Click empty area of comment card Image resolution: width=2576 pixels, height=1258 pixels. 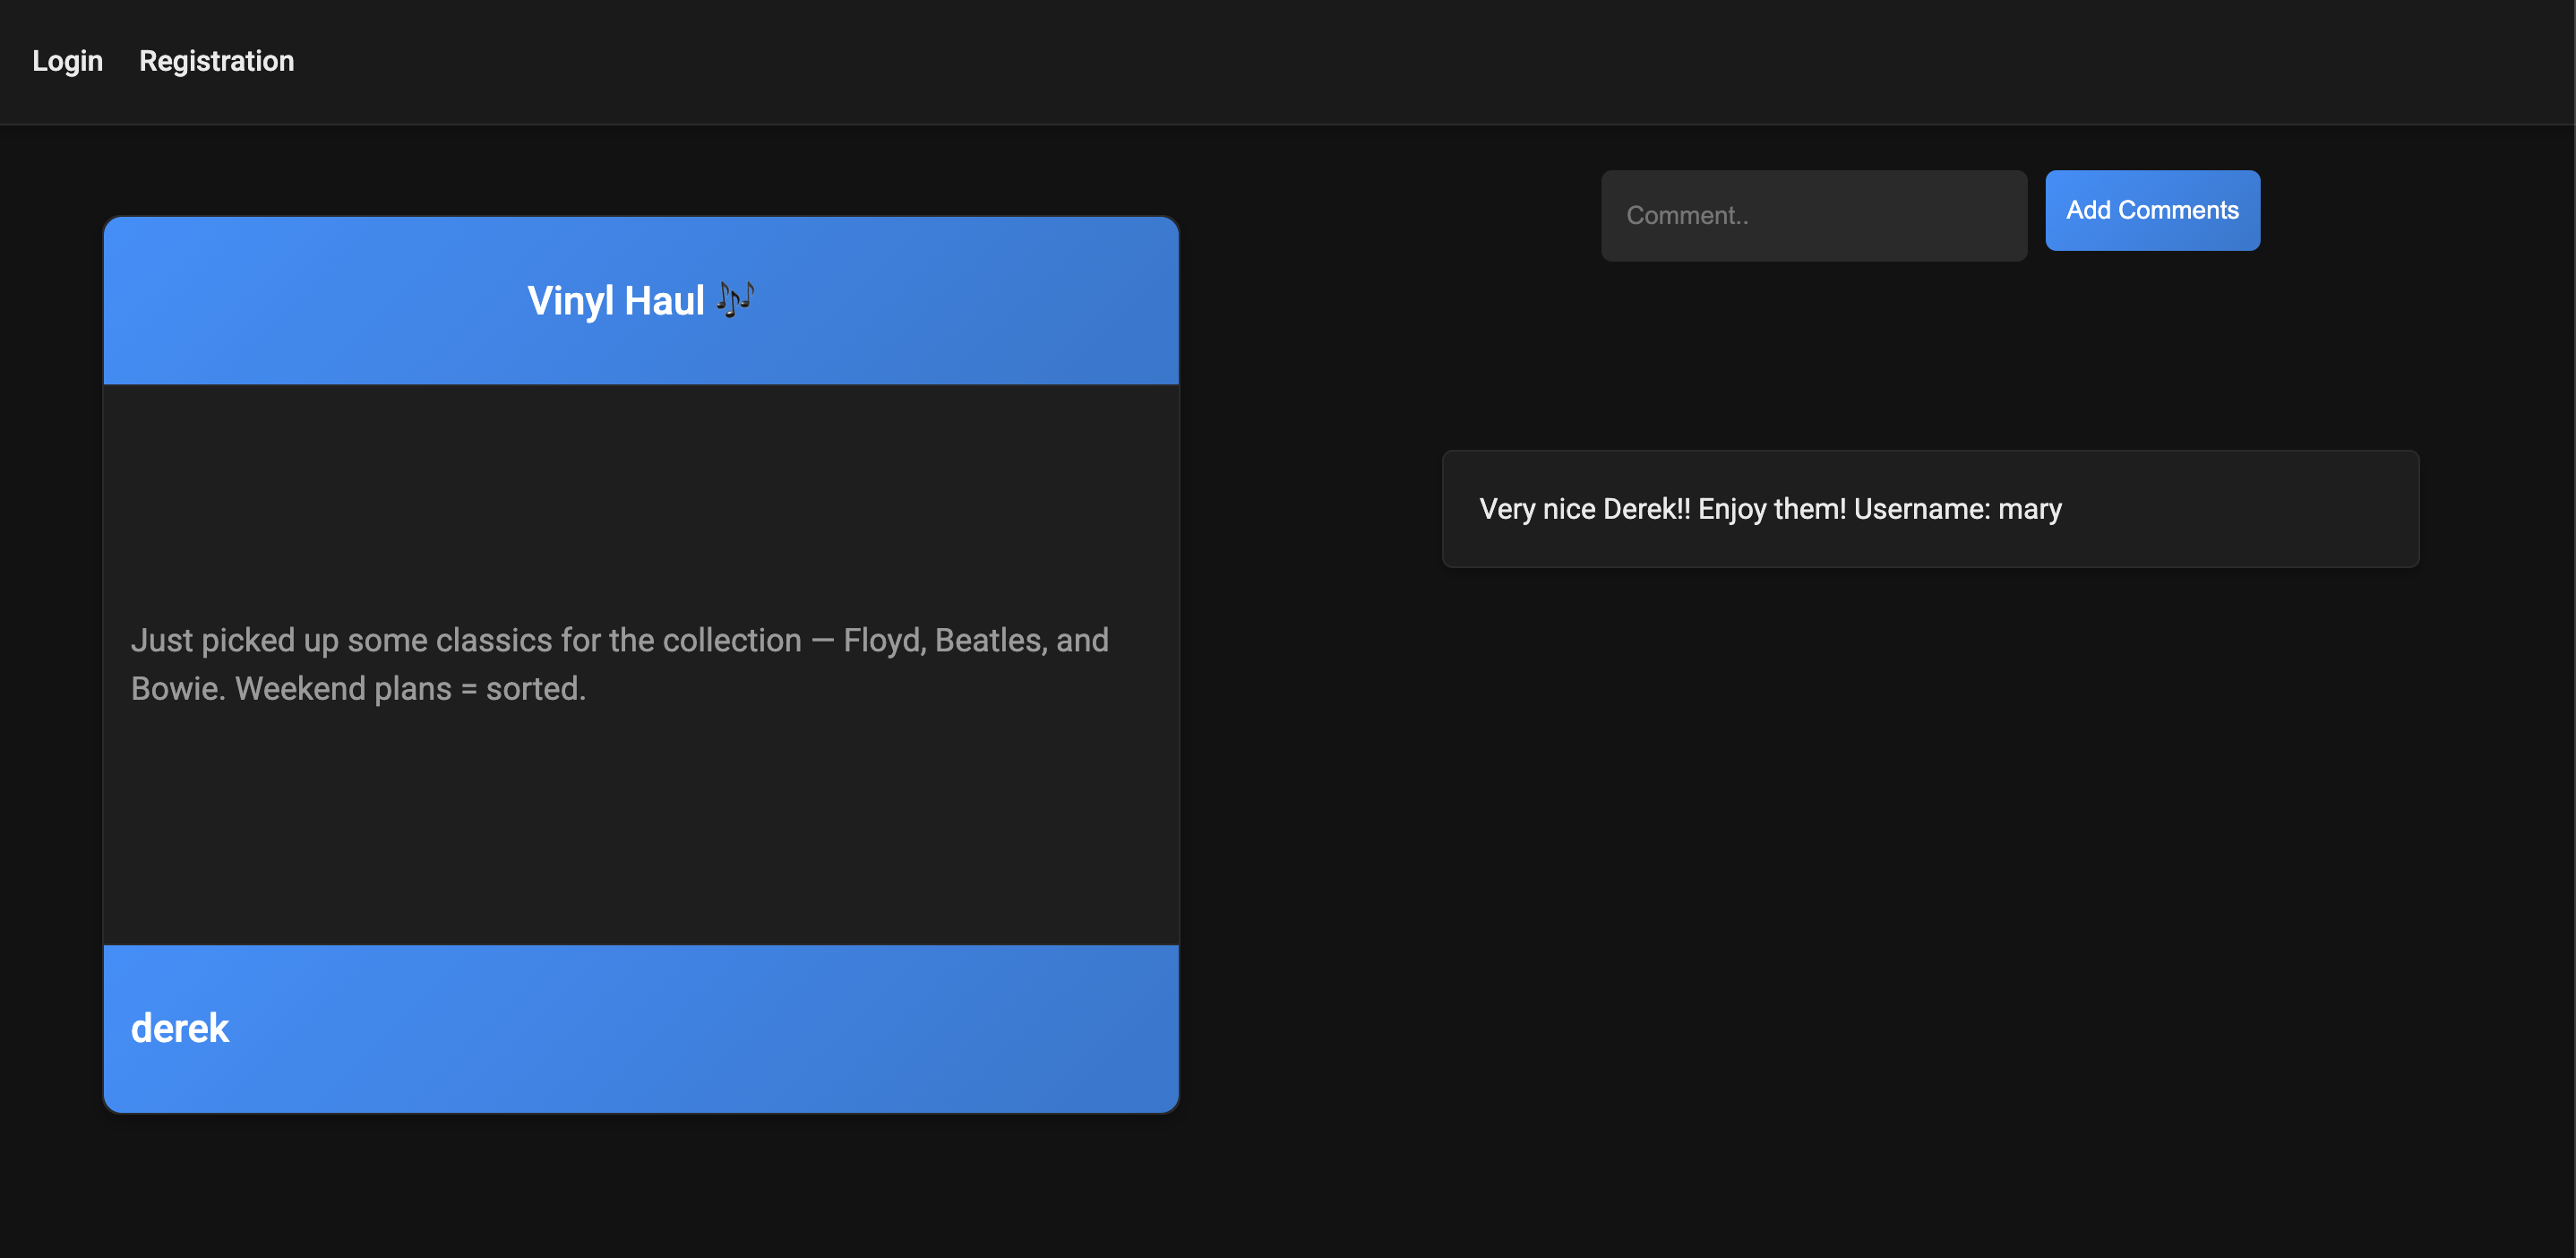click(x=2250, y=509)
